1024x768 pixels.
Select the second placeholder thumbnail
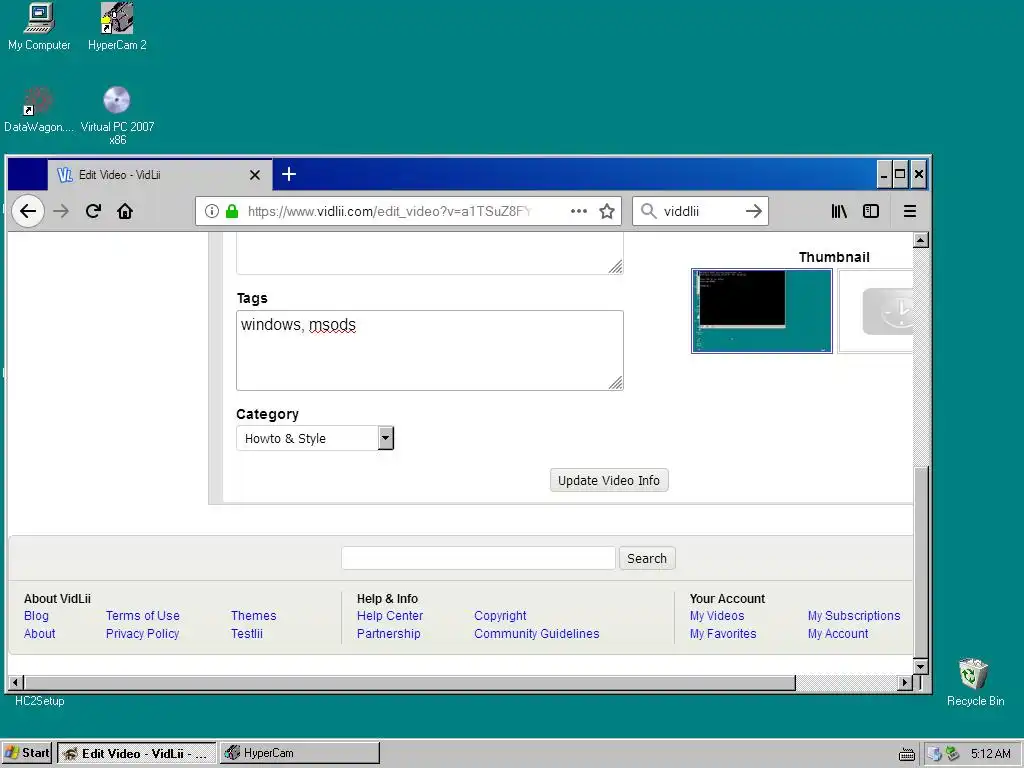click(875, 311)
